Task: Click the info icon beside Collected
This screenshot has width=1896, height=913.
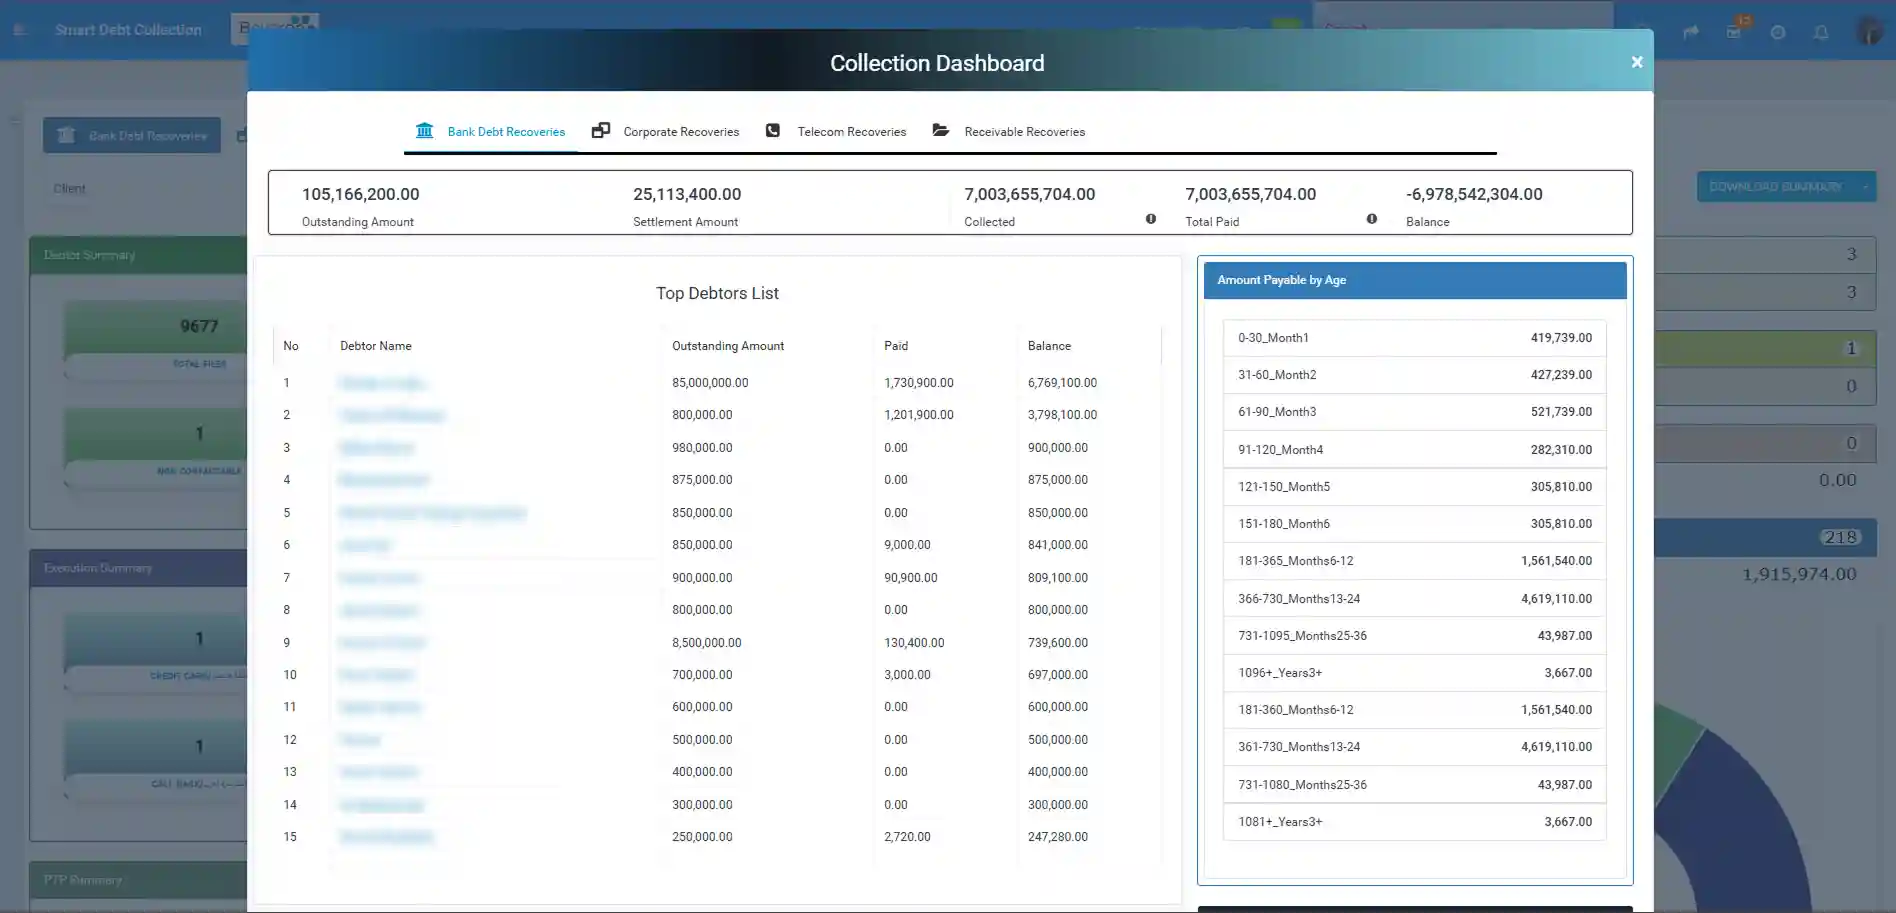Action: point(1151,219)
